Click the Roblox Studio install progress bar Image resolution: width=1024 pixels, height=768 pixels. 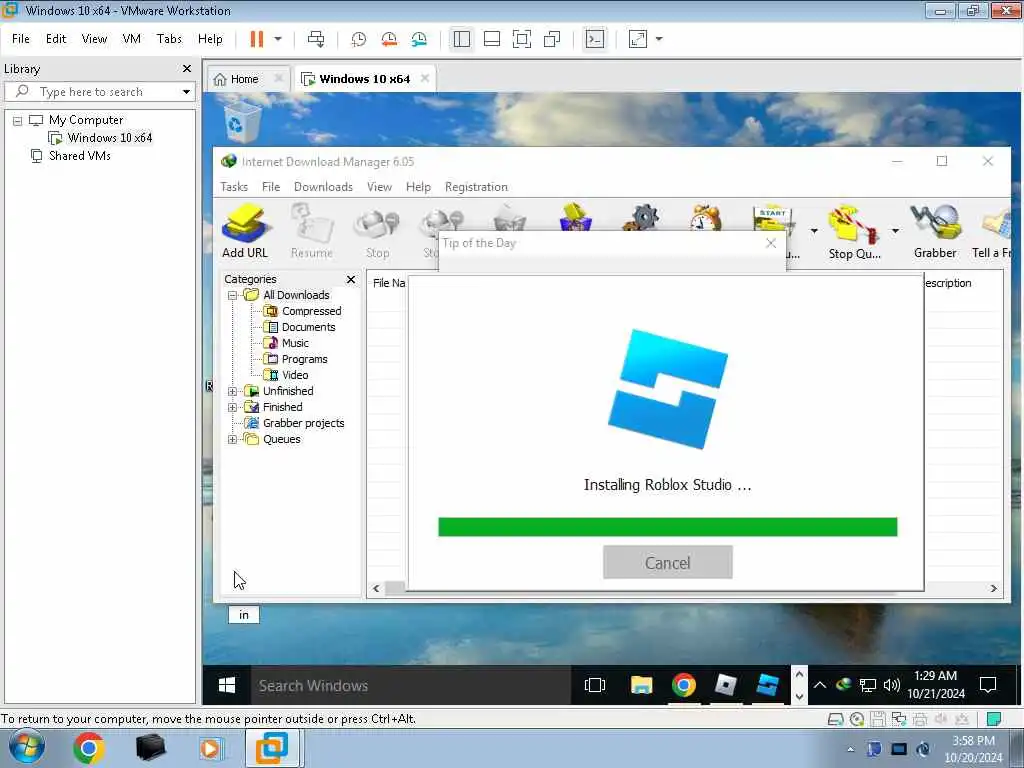pyautogui.click(x=667, y=527)
